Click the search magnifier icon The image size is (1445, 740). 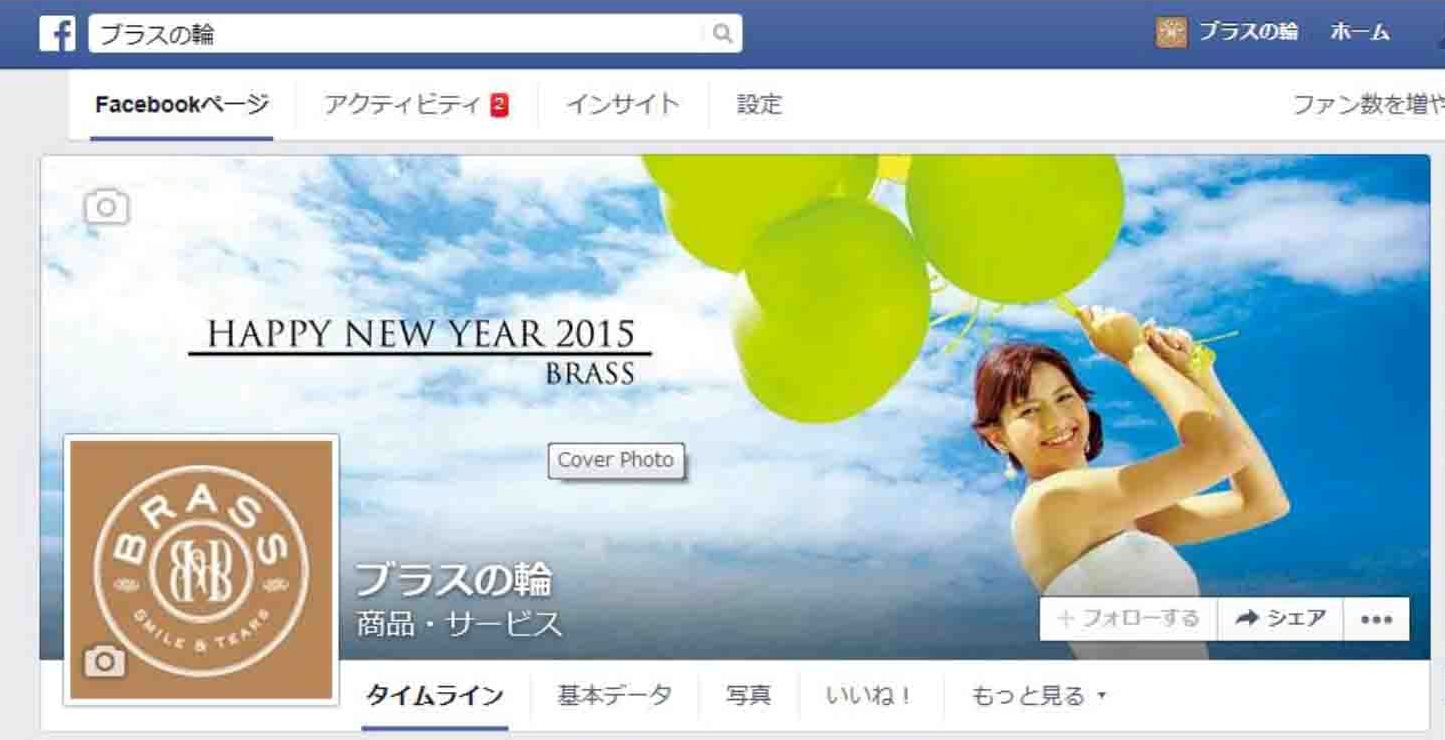[722, 34]
